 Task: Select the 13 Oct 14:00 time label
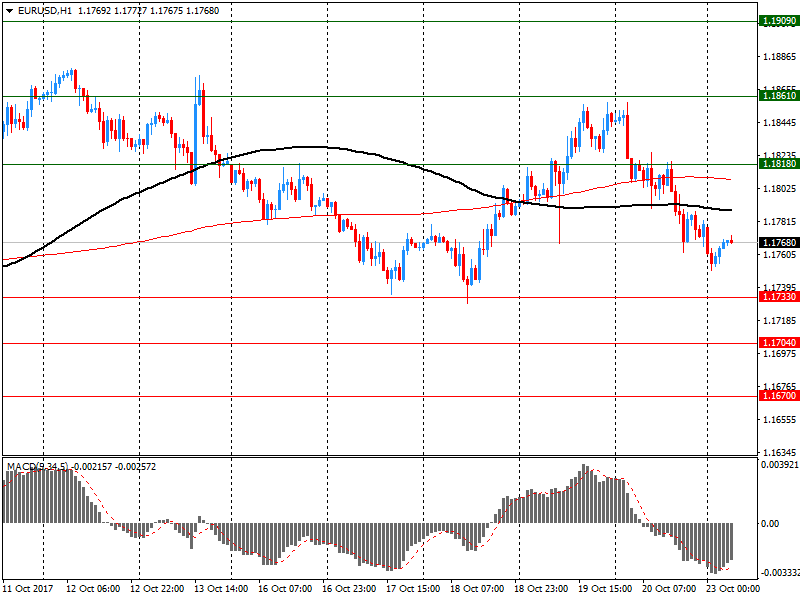[221, 589]
